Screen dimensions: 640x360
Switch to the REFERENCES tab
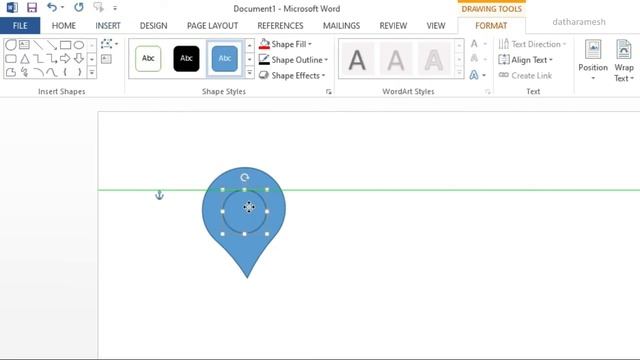[280, 26]
